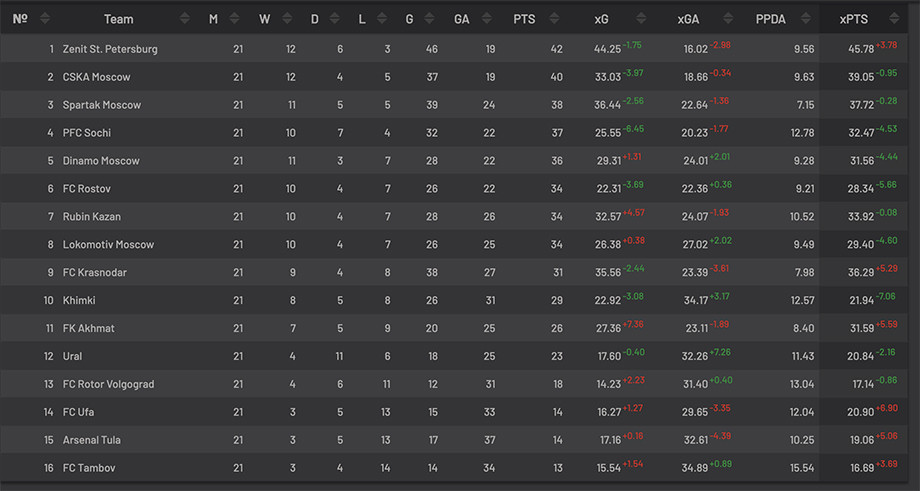
Task: Open the CSKA Moscow team link
Action: click(x=97, y=77)
